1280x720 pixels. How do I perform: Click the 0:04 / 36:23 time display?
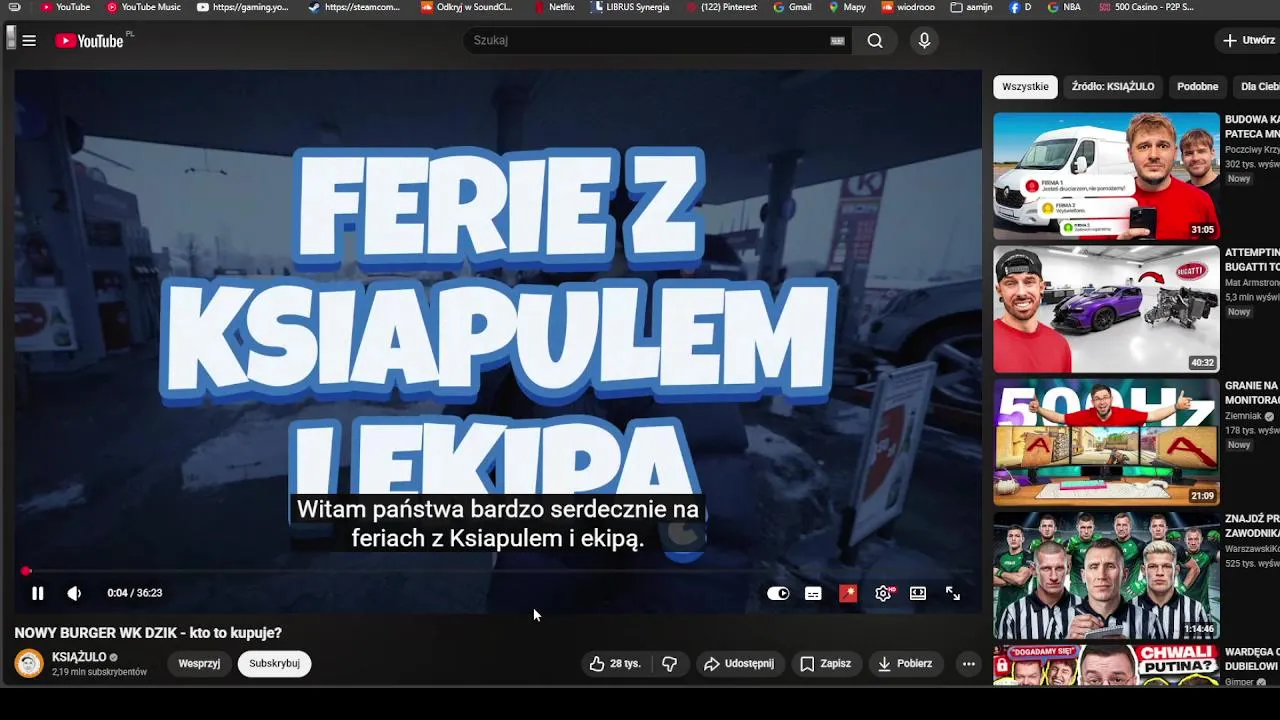point(134,593)
